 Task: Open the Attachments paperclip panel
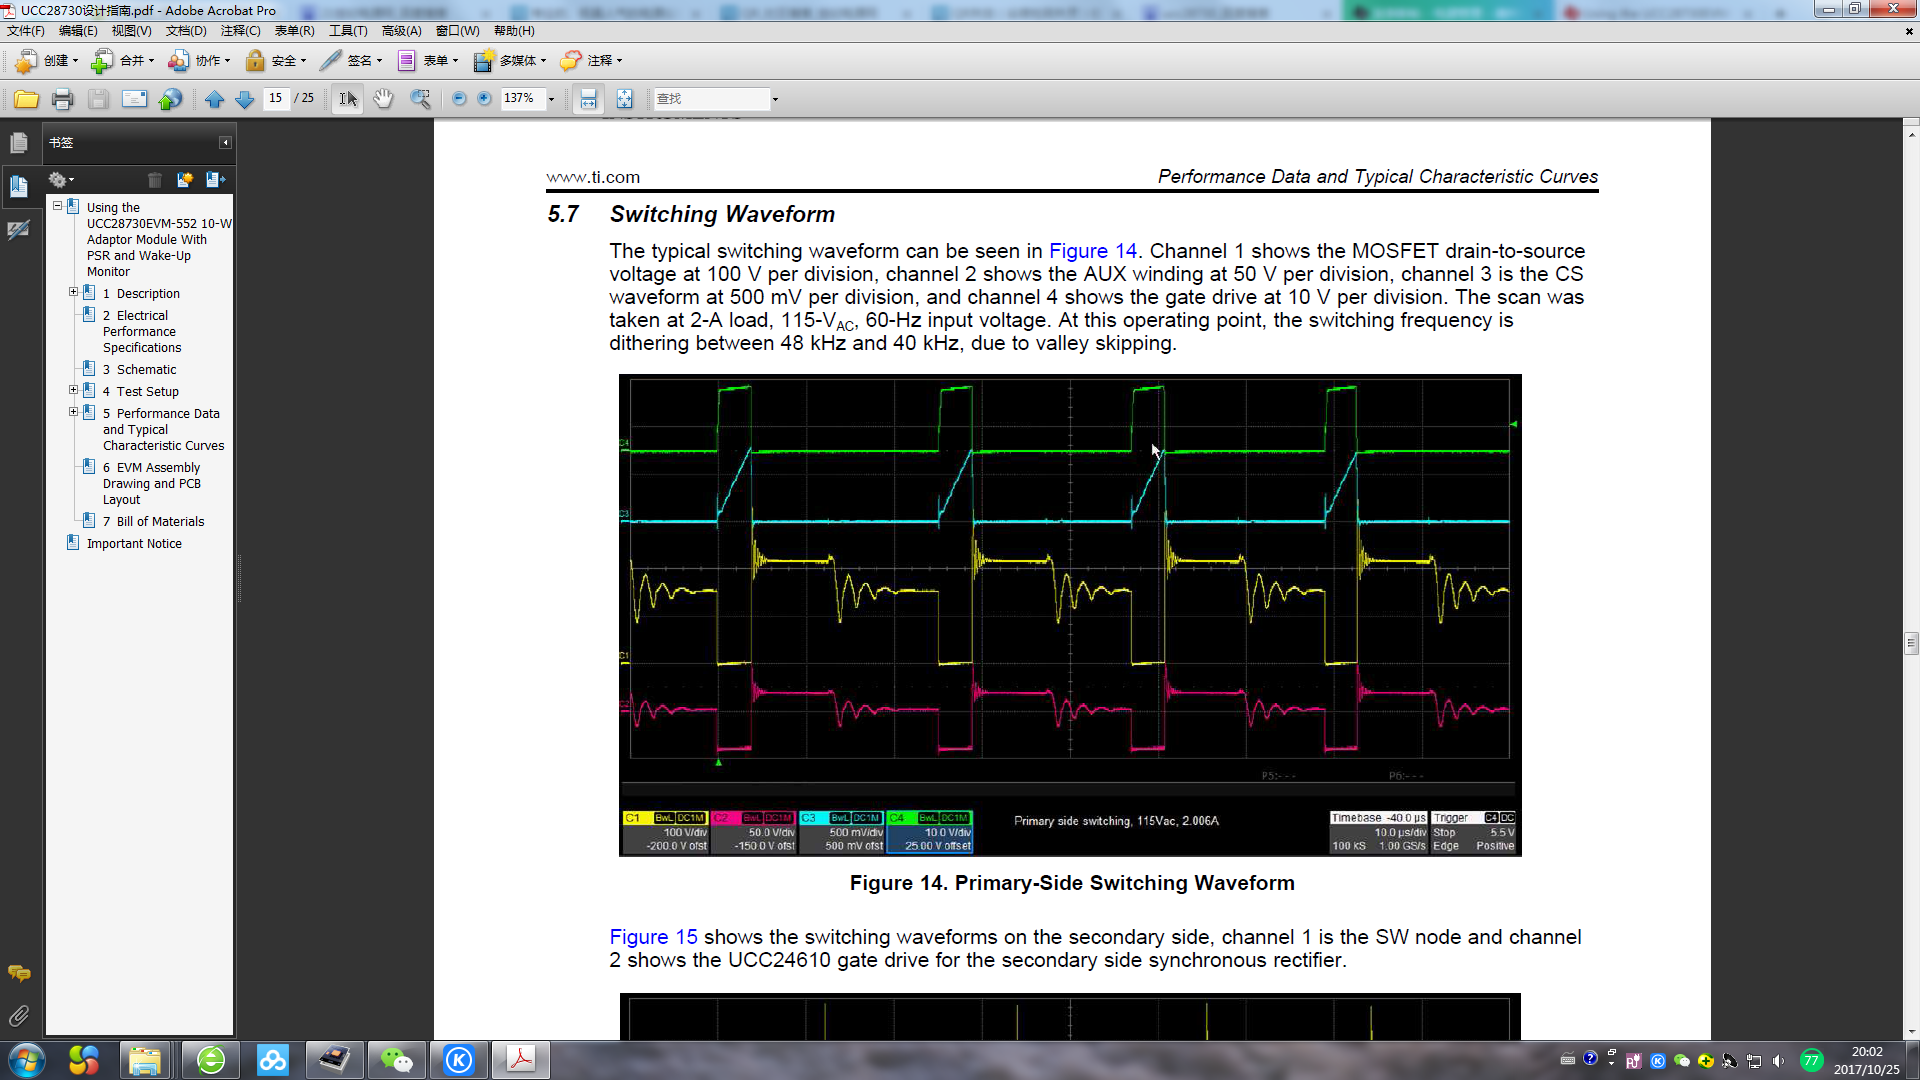click(18, 1016)
